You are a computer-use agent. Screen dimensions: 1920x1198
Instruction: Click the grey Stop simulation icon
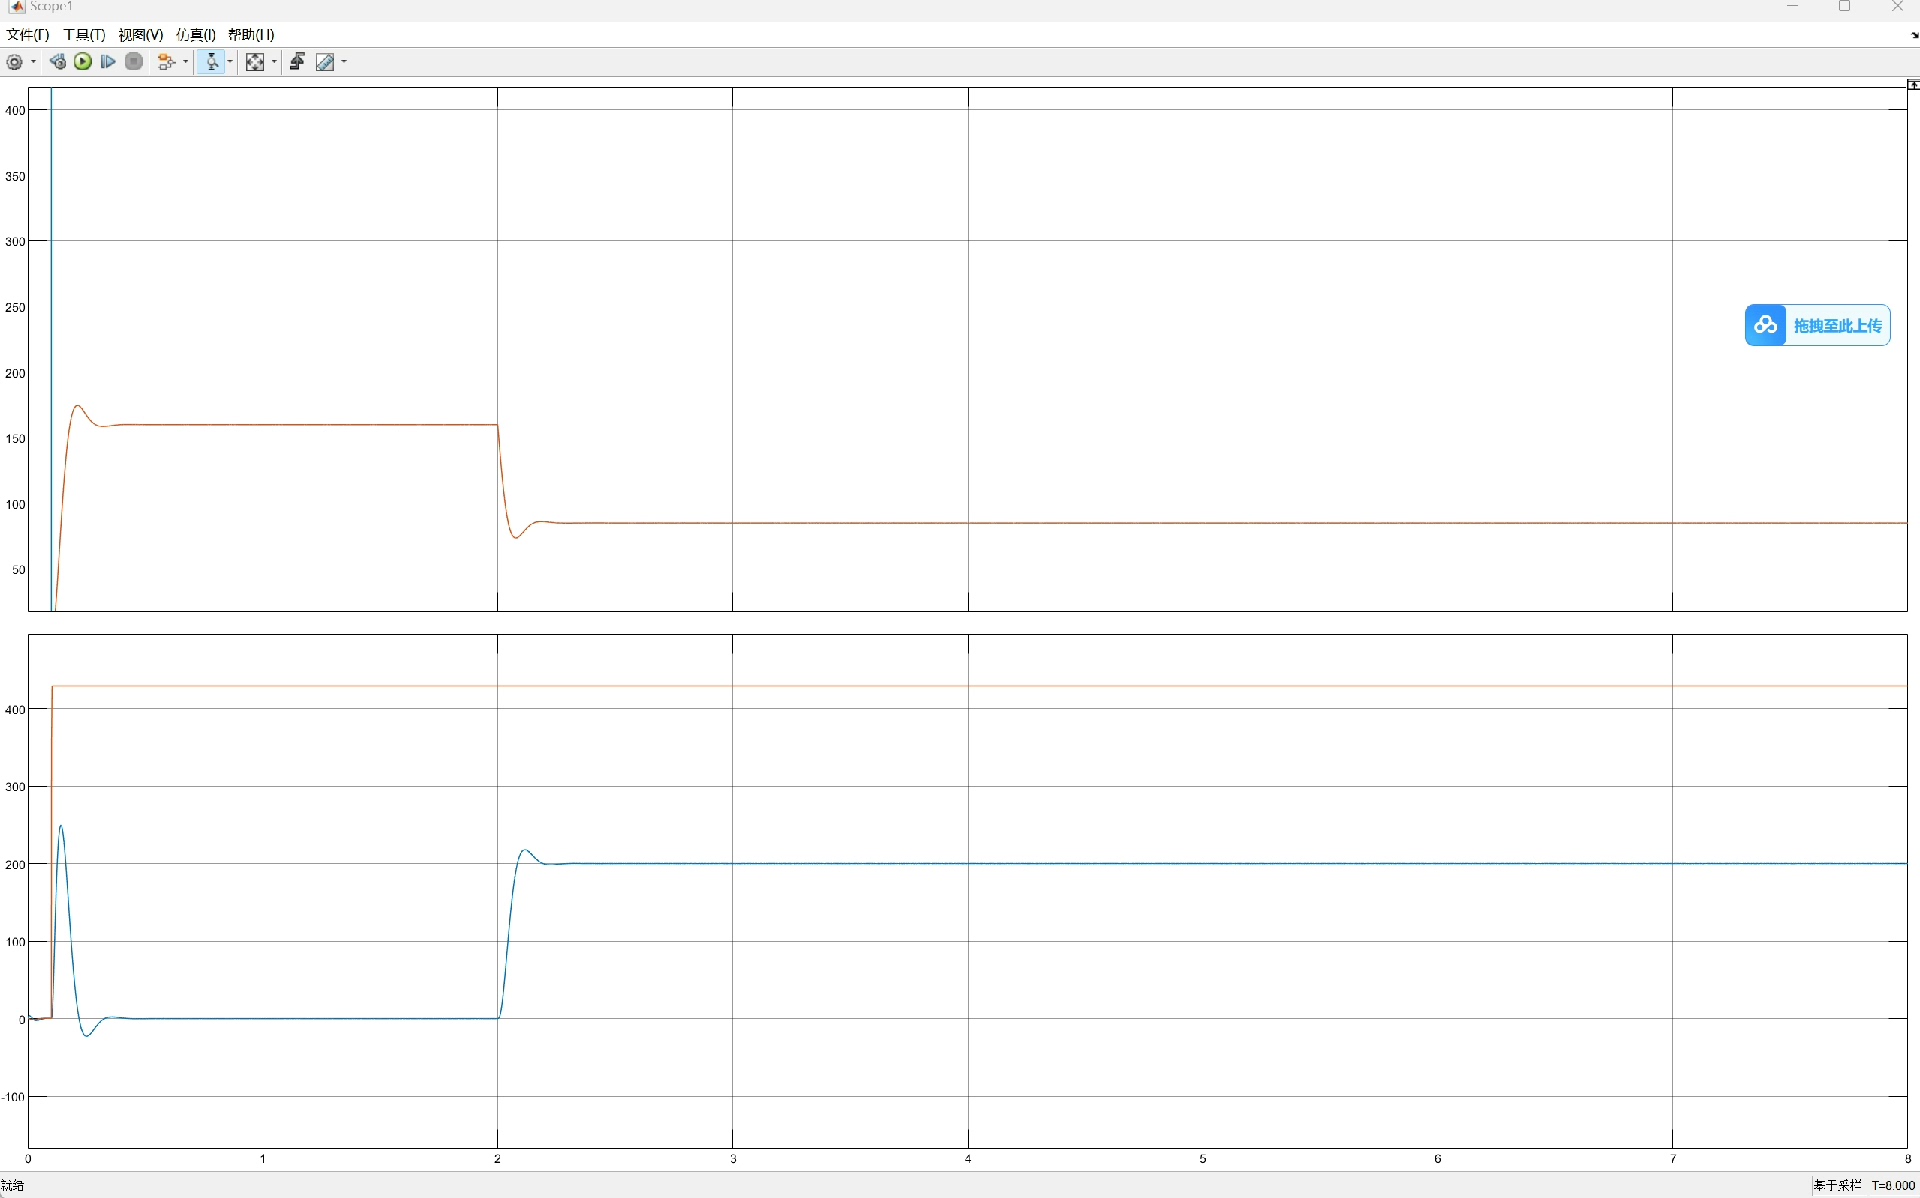coord(134,62)
